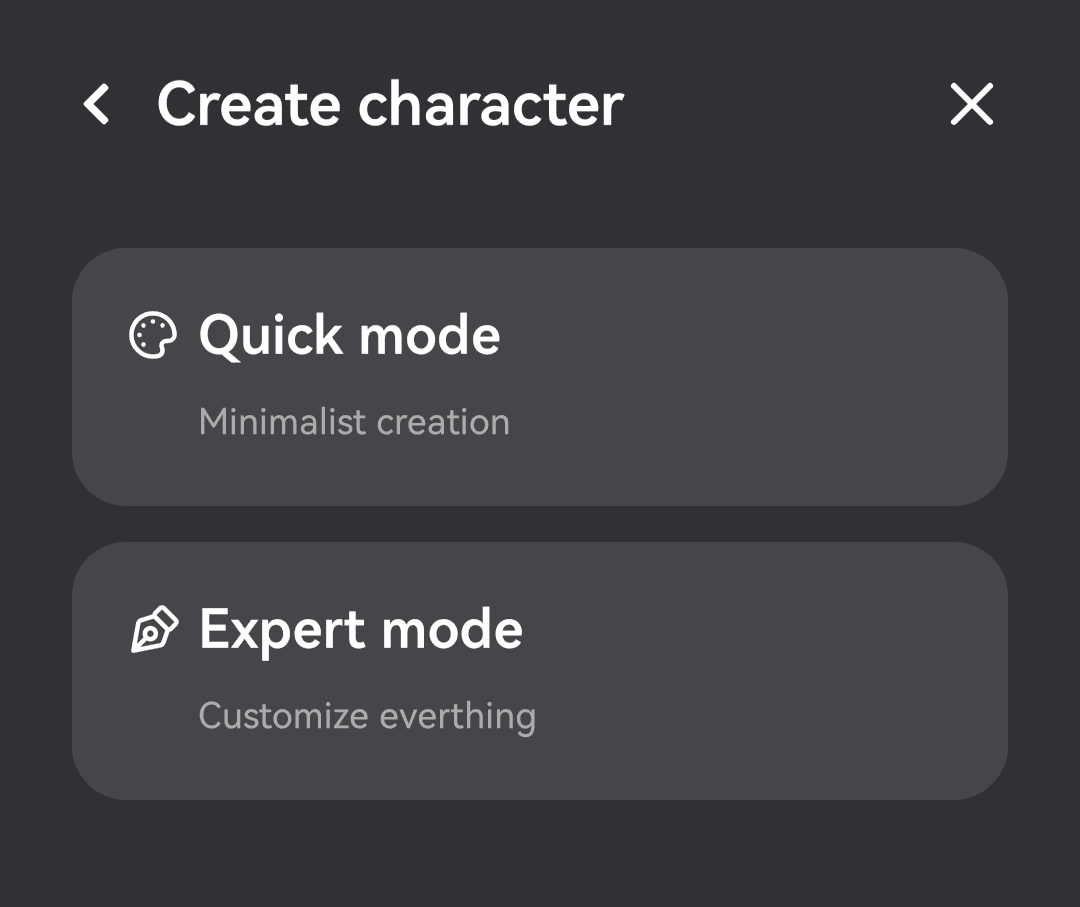Screen dimensions: 1080x907
Task: Select the Quick mode option card
Action: pos(540,377)
